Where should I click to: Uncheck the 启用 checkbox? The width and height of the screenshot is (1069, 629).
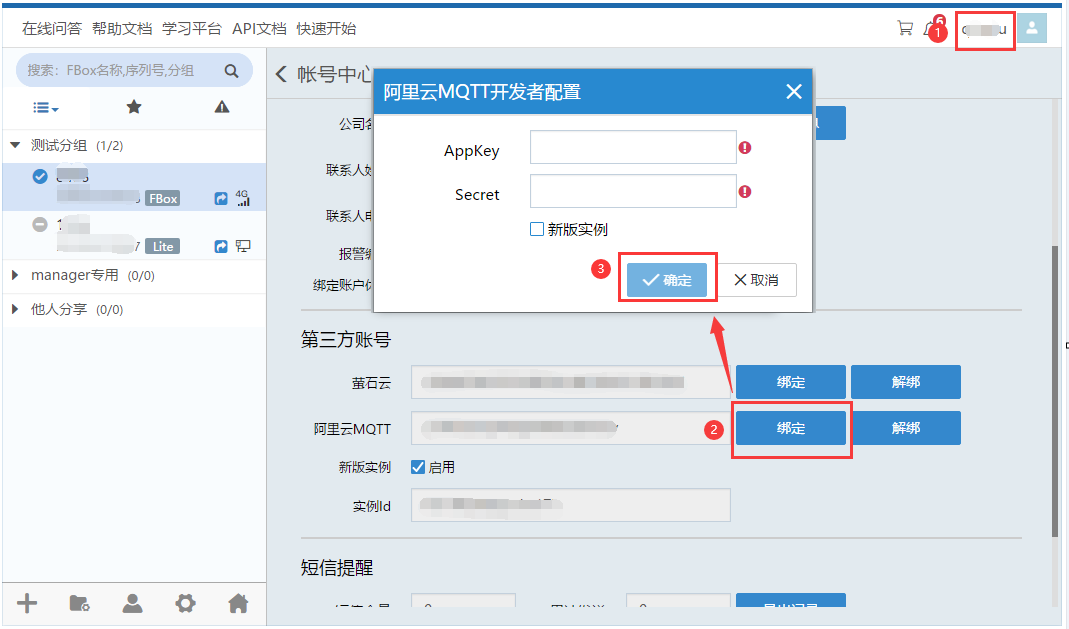418,467
